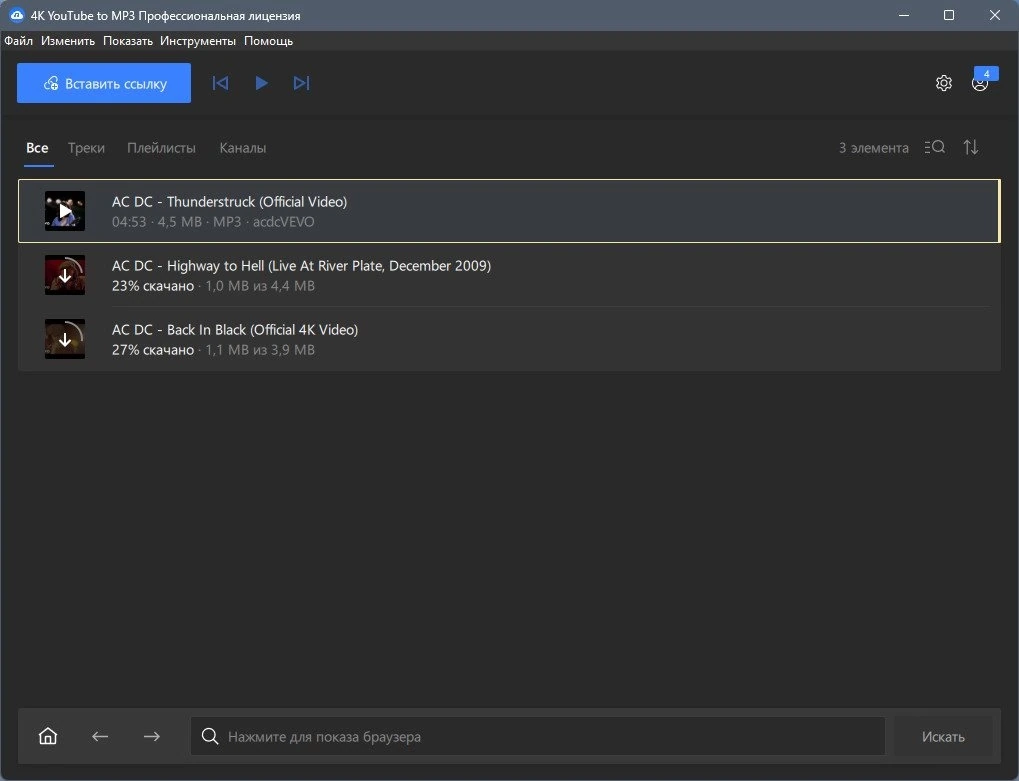1019x781 pixels.
Task: Click the 27% скачано status text
Action: pyautogui.click(x=153, y=350)
